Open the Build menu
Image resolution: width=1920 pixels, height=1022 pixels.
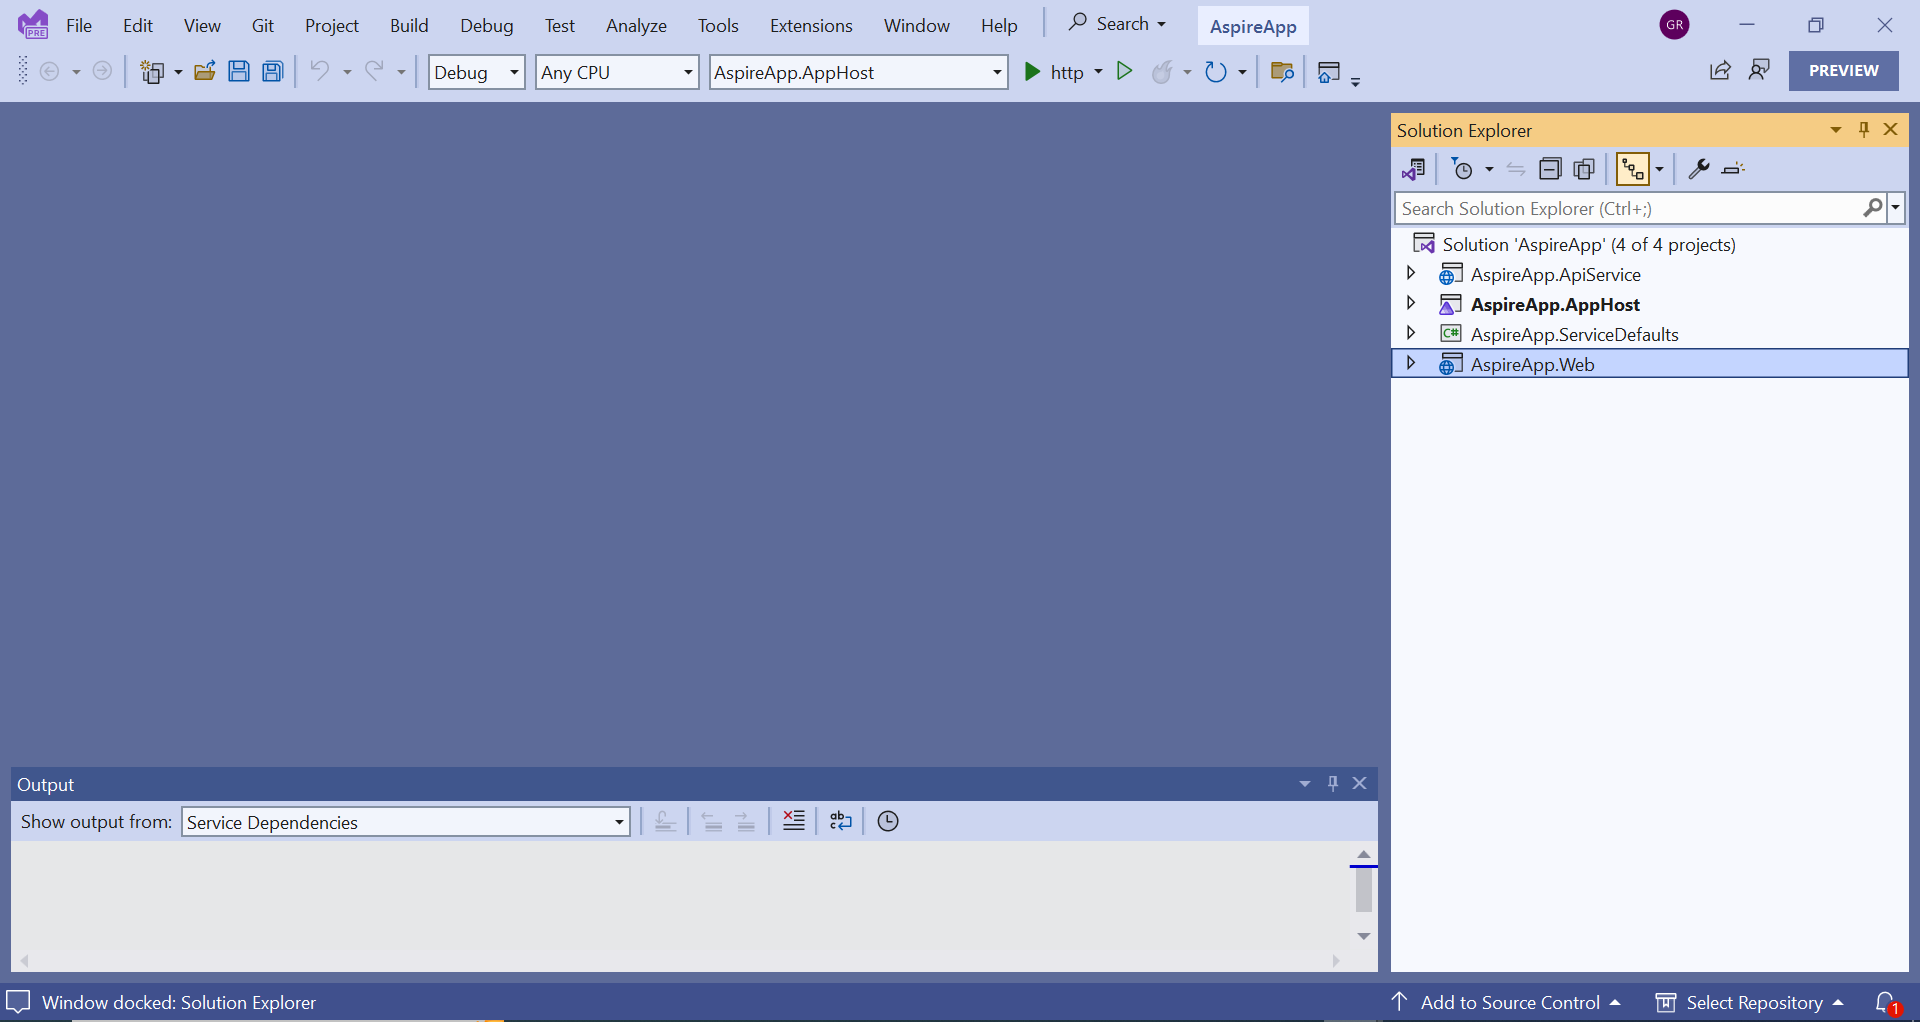(x=409, y=26)
